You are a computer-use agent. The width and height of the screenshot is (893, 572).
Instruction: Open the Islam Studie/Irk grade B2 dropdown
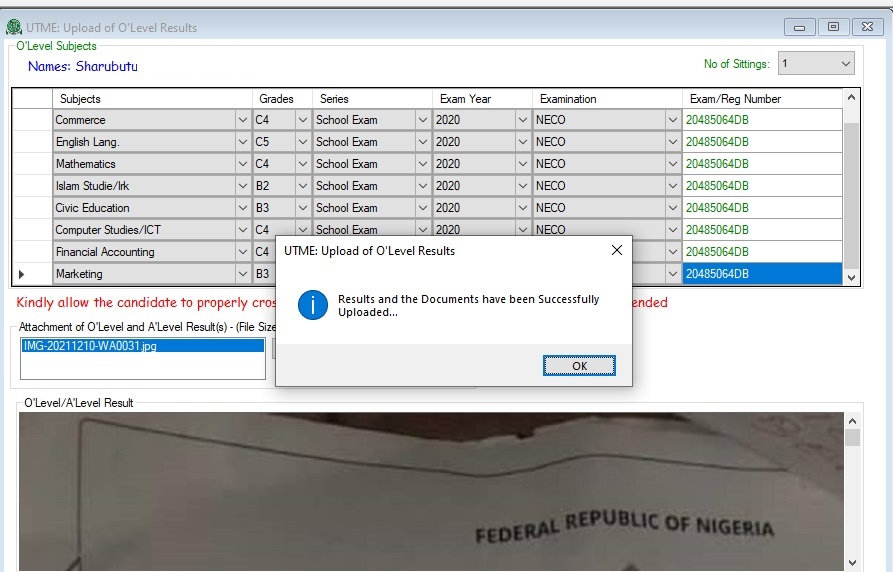pos(302,186)
